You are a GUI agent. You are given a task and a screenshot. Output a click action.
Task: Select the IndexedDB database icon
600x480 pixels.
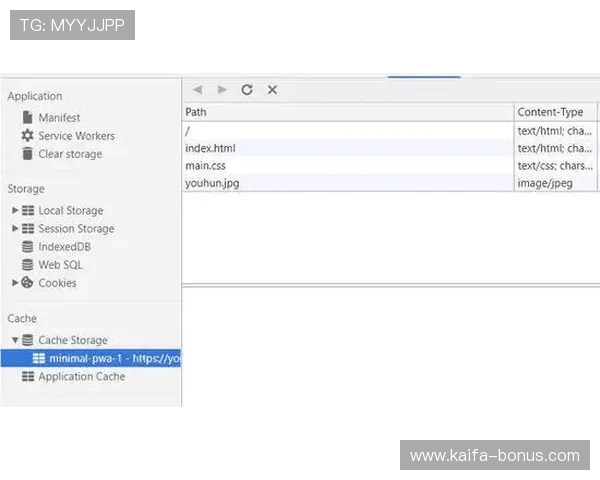pos(28,247)
